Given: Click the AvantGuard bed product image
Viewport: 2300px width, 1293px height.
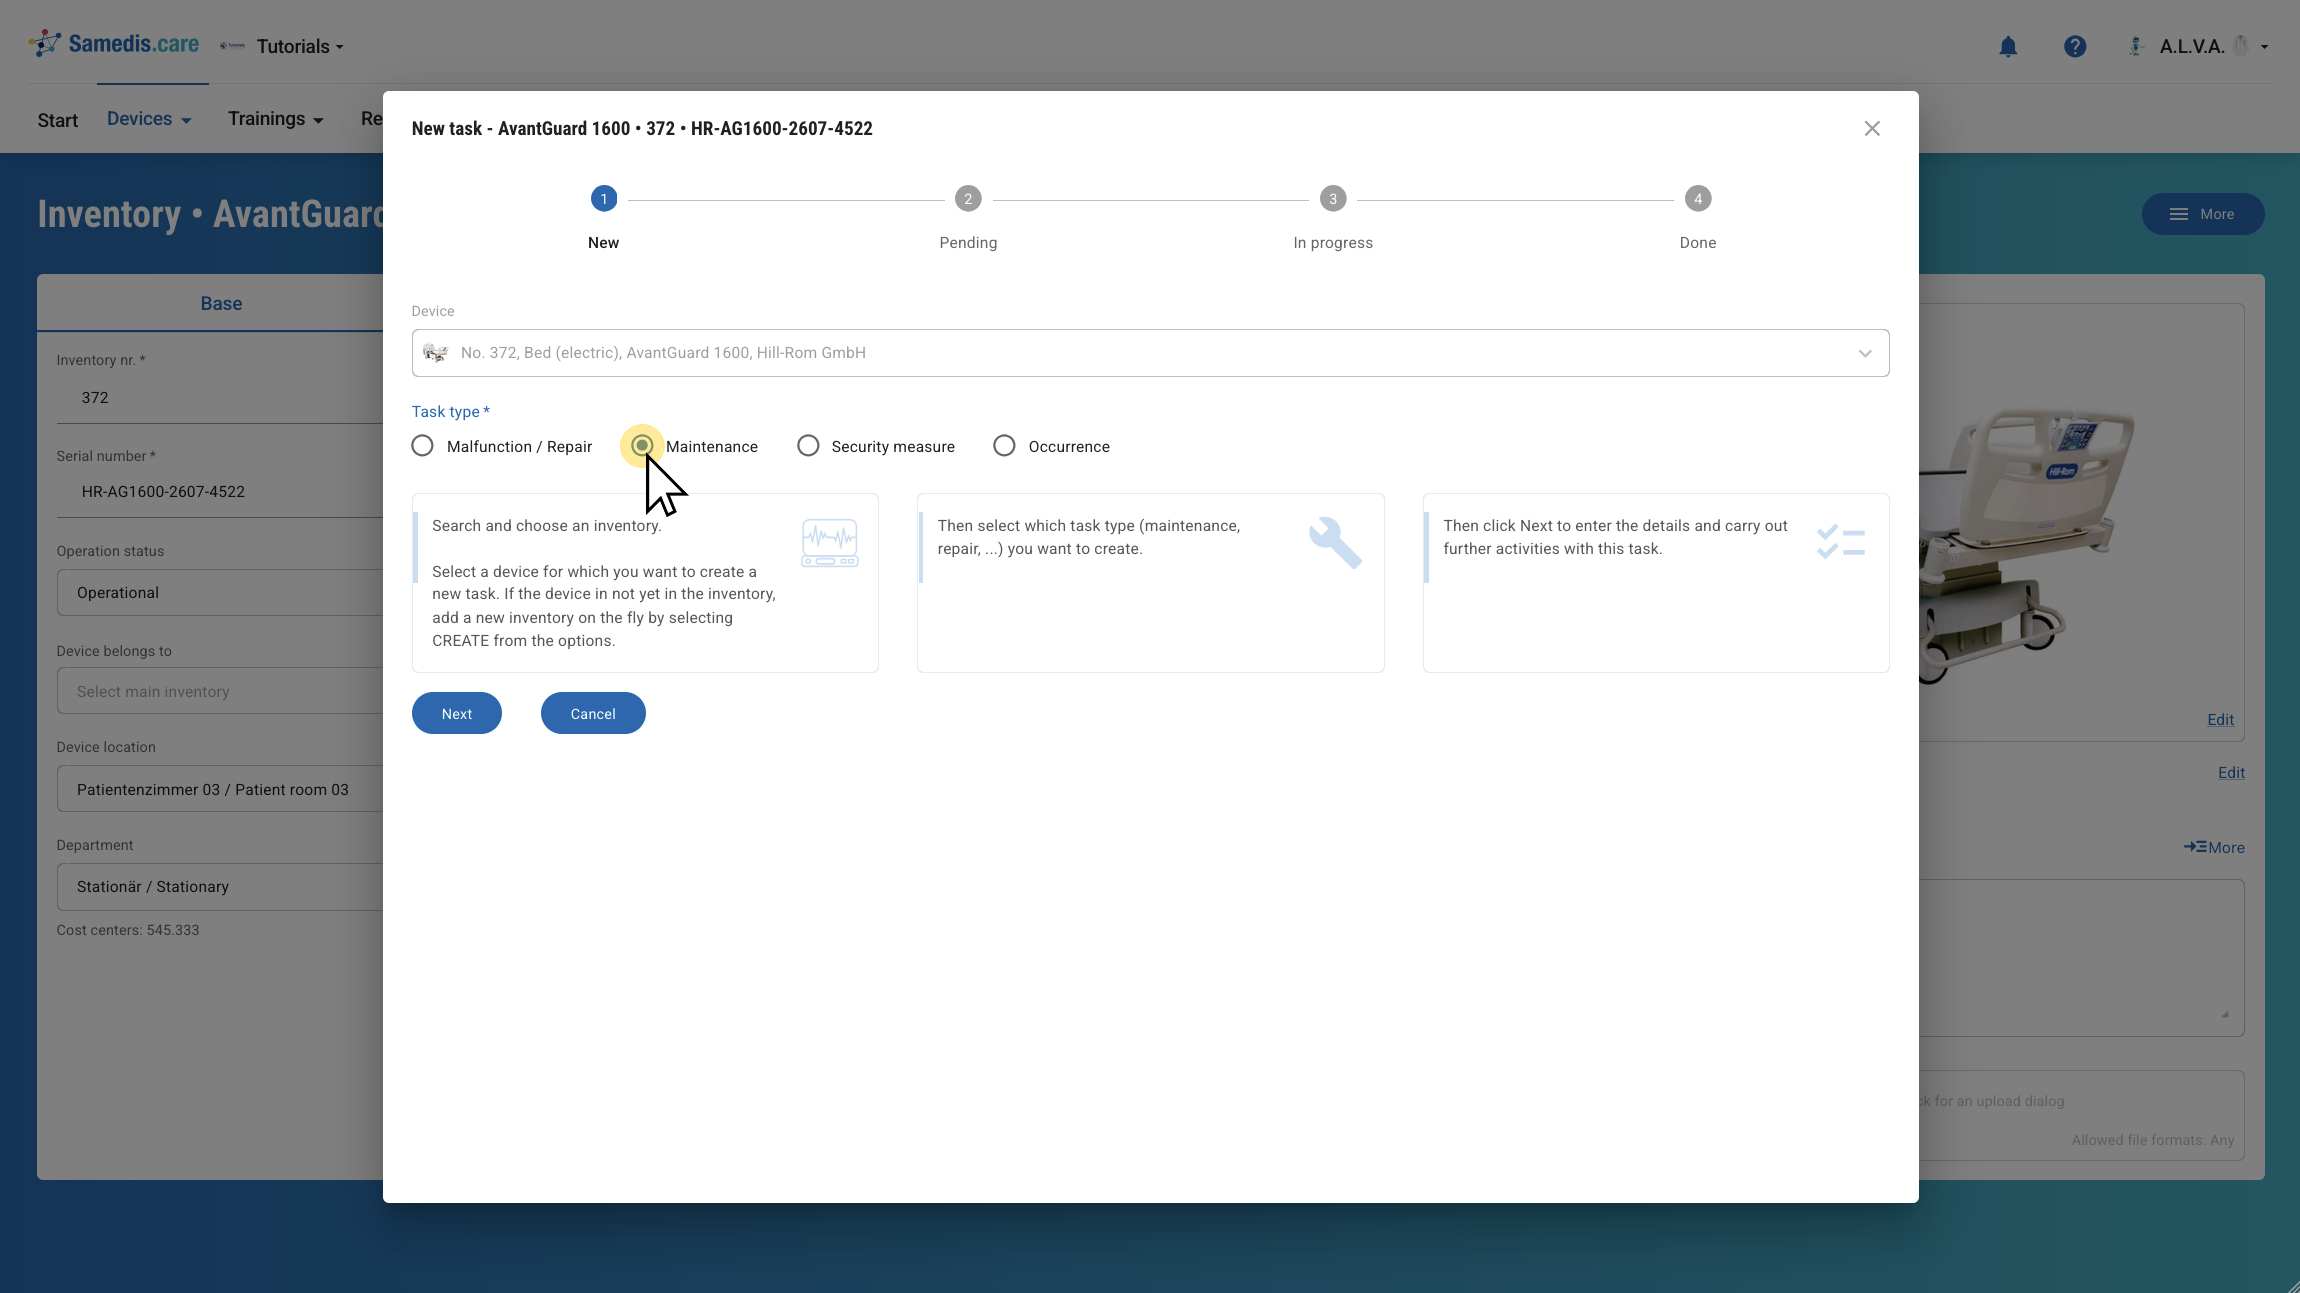Looking at the screenshot, I should coord(2027,545).
